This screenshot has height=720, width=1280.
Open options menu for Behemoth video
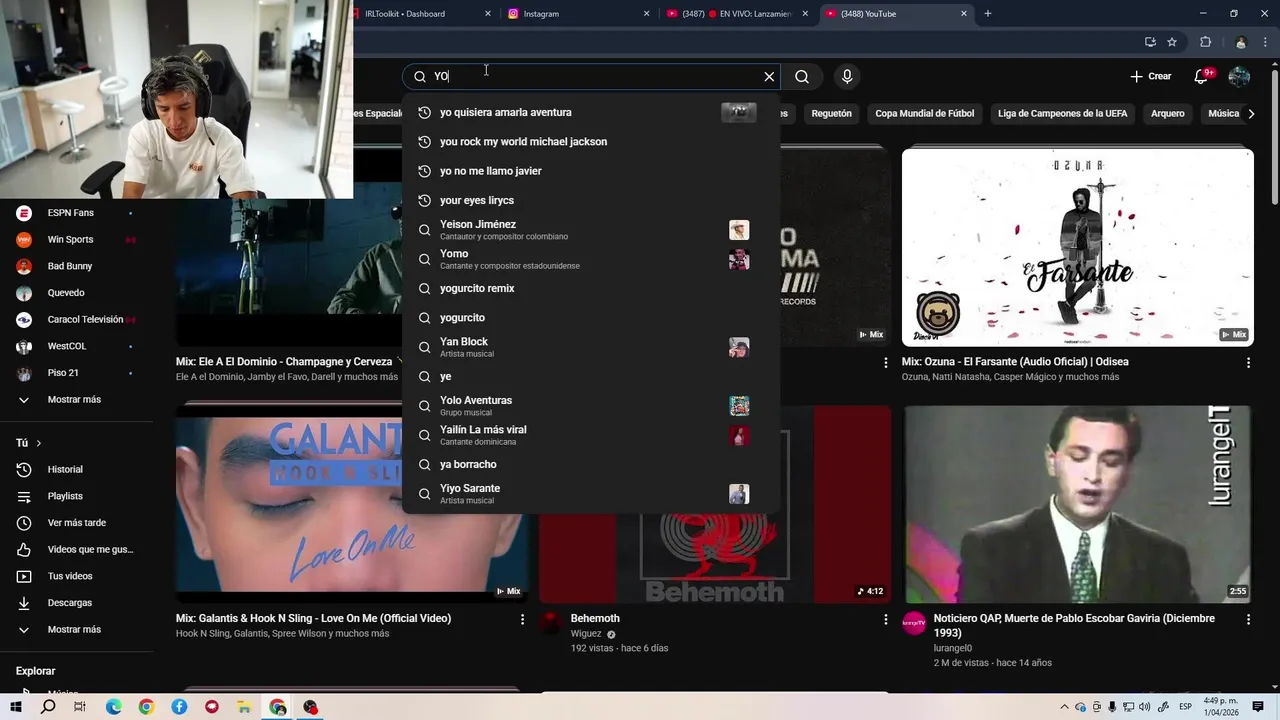pos(885,620)
